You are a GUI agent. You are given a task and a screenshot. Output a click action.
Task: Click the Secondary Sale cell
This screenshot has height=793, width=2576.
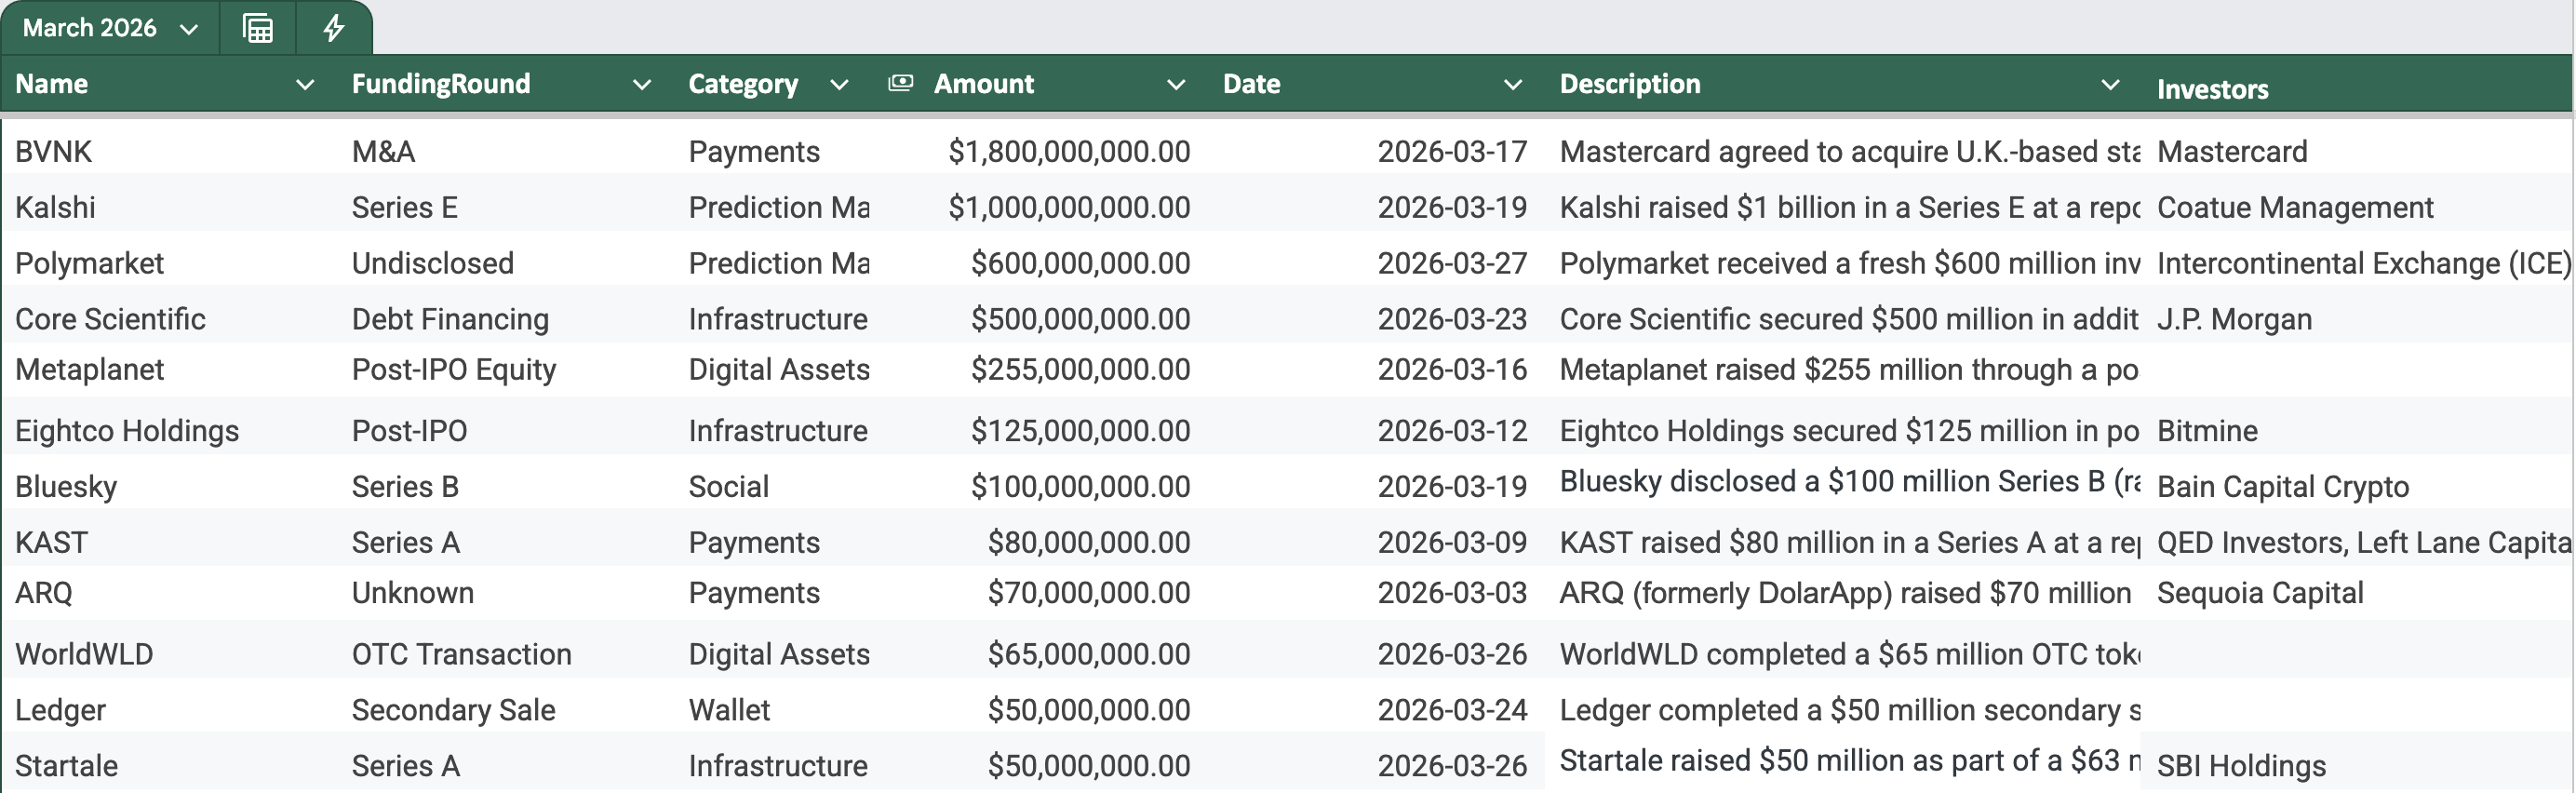tap(454, 711)
